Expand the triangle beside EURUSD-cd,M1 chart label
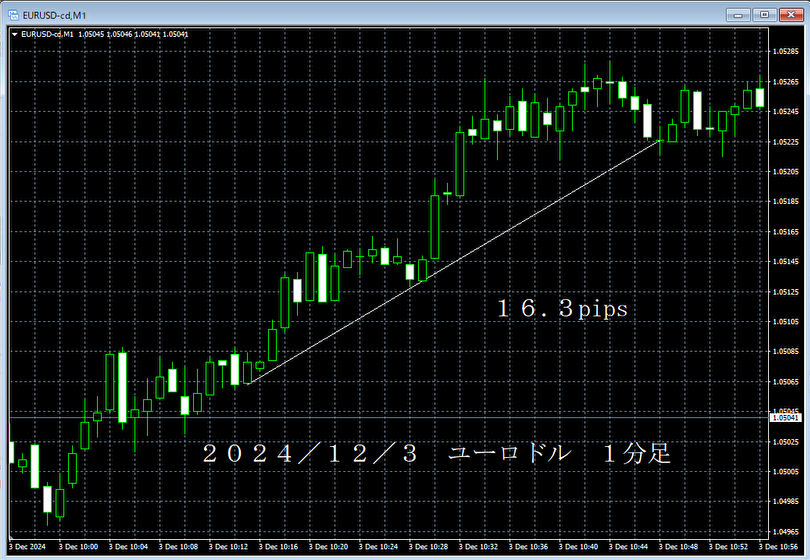 pos(14,34)
